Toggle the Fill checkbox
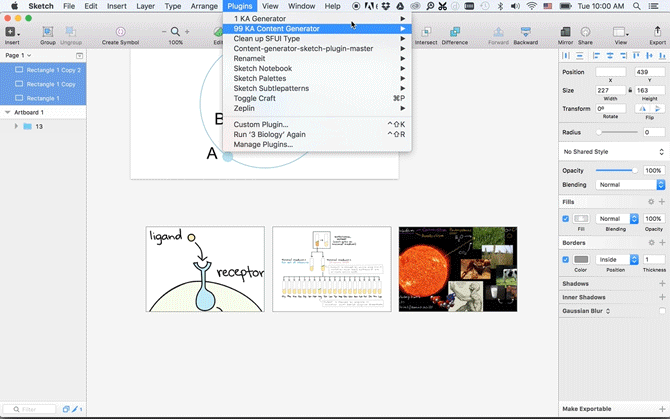This screenshot has width=670, height=419. (x=565, y=219)
